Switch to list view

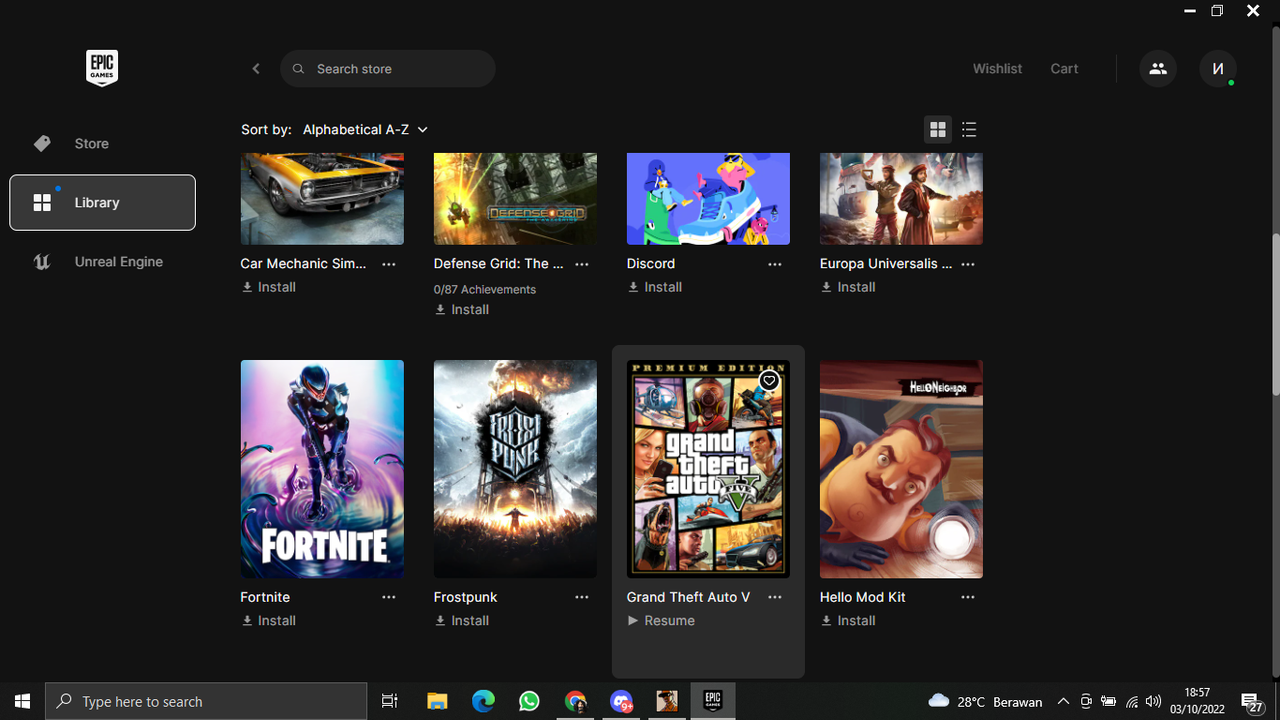[x=969, y=130]
